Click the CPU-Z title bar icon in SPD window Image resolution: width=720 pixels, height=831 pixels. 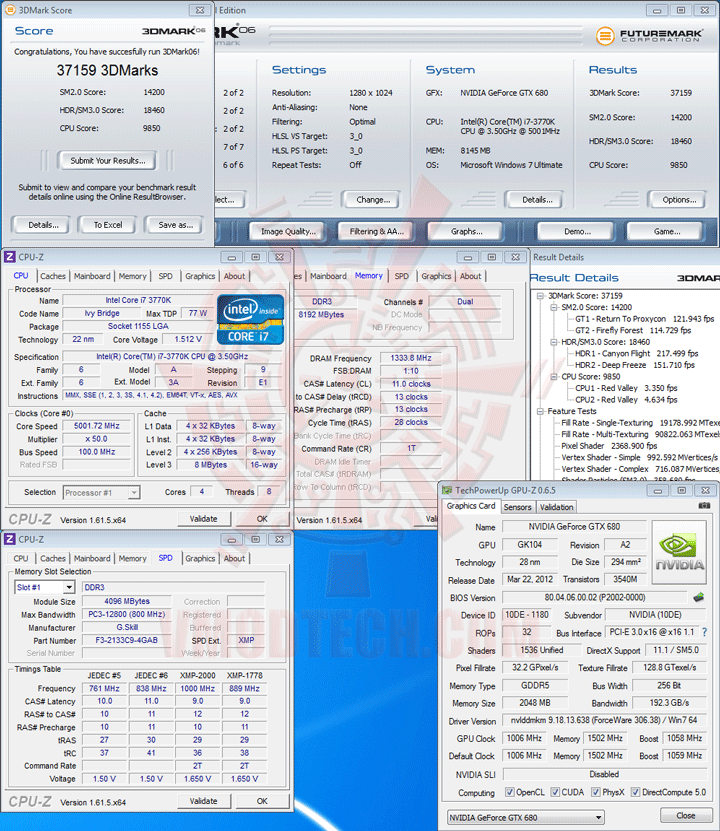pyautogui.click(x=10, y=539)
